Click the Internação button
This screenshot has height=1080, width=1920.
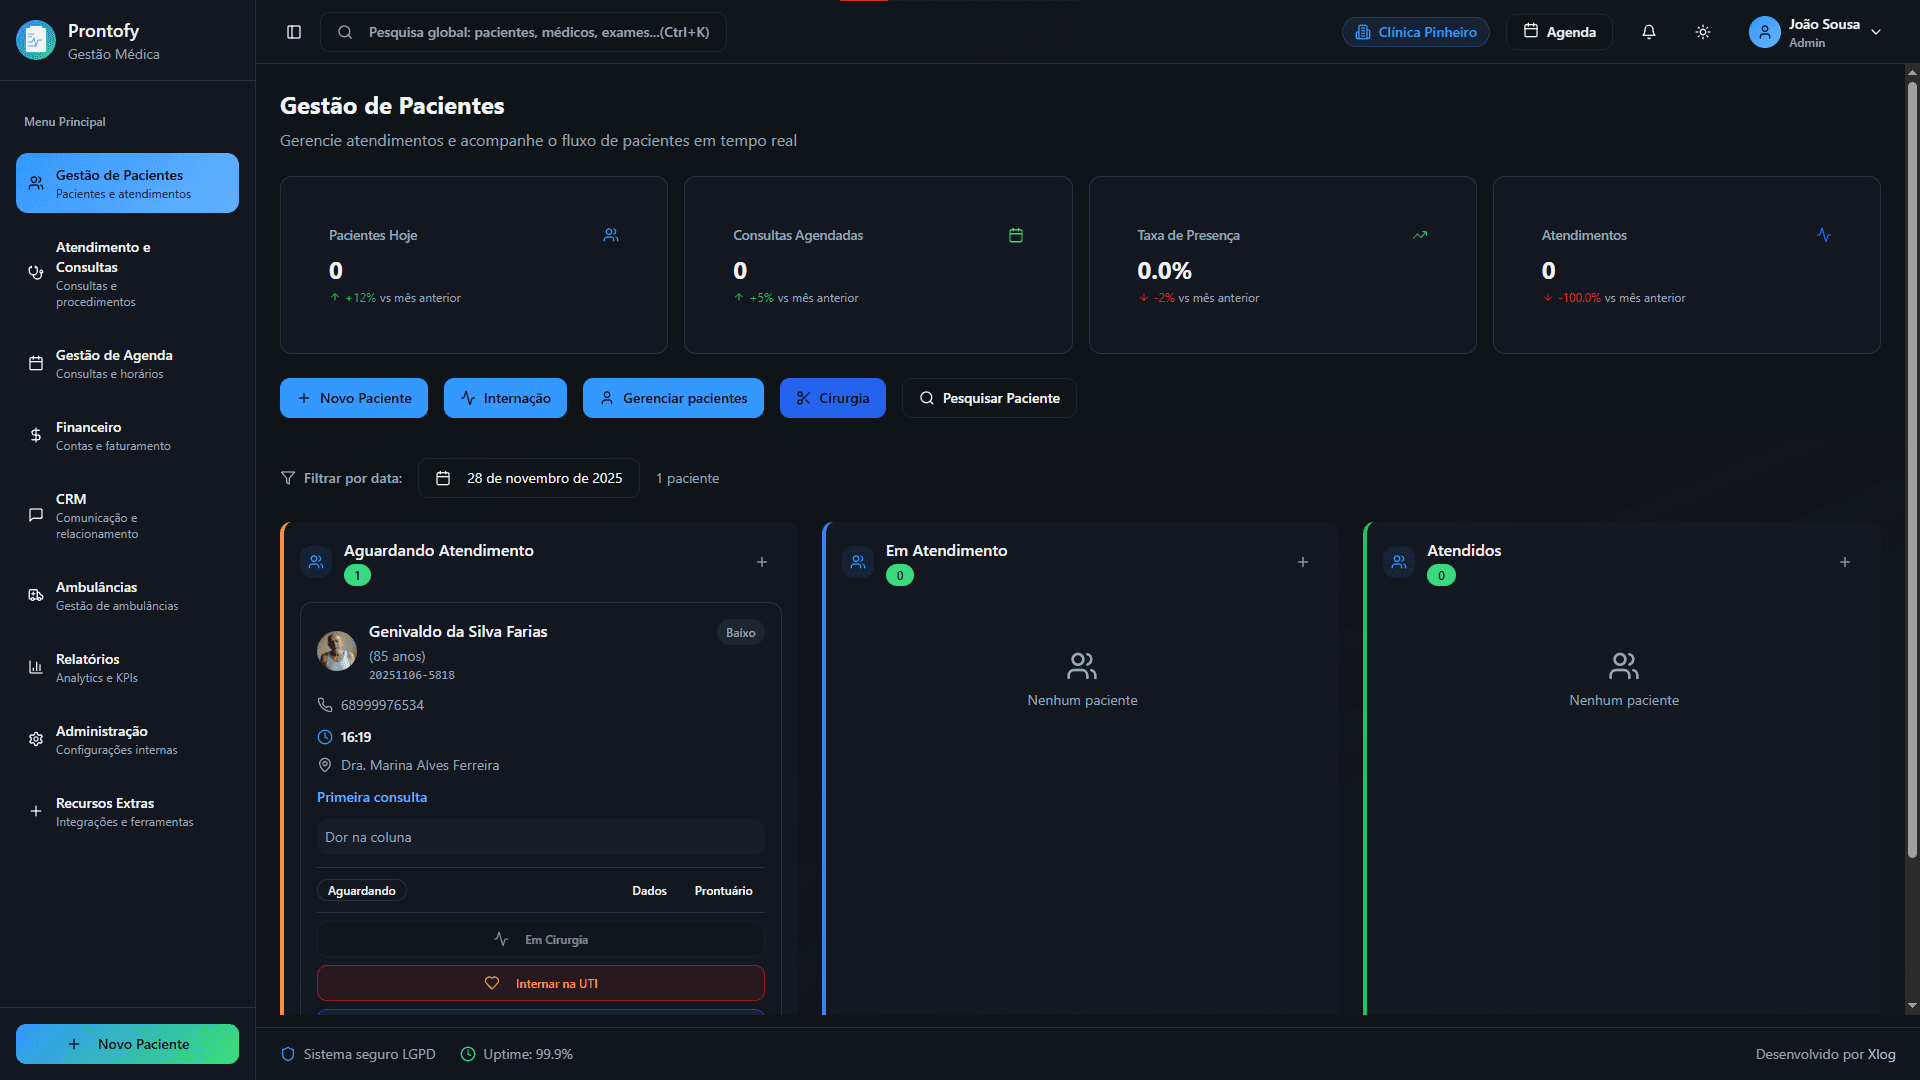505,398
